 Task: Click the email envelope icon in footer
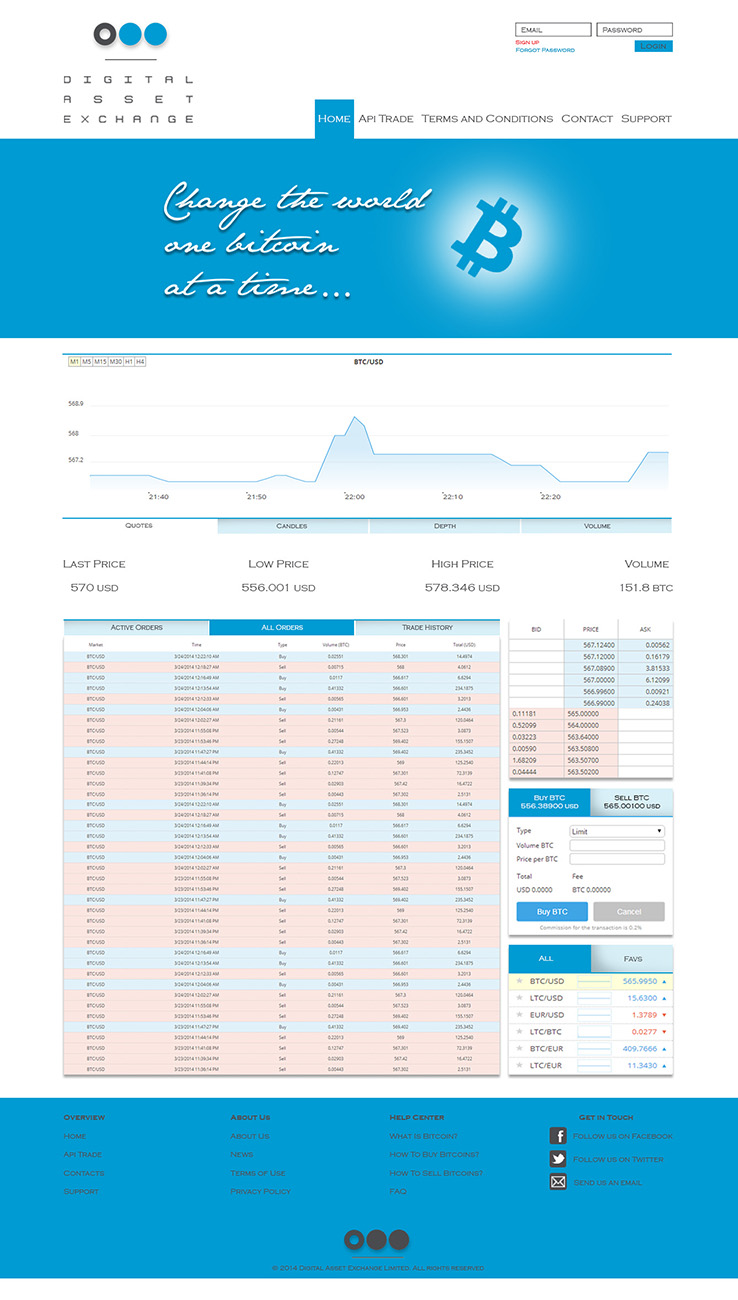tap(558, 1182)
